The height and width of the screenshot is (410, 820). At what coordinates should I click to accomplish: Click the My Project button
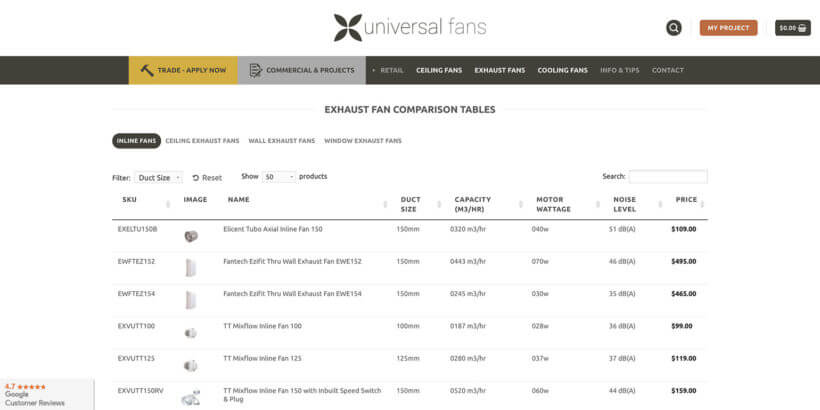click(728, 28)
